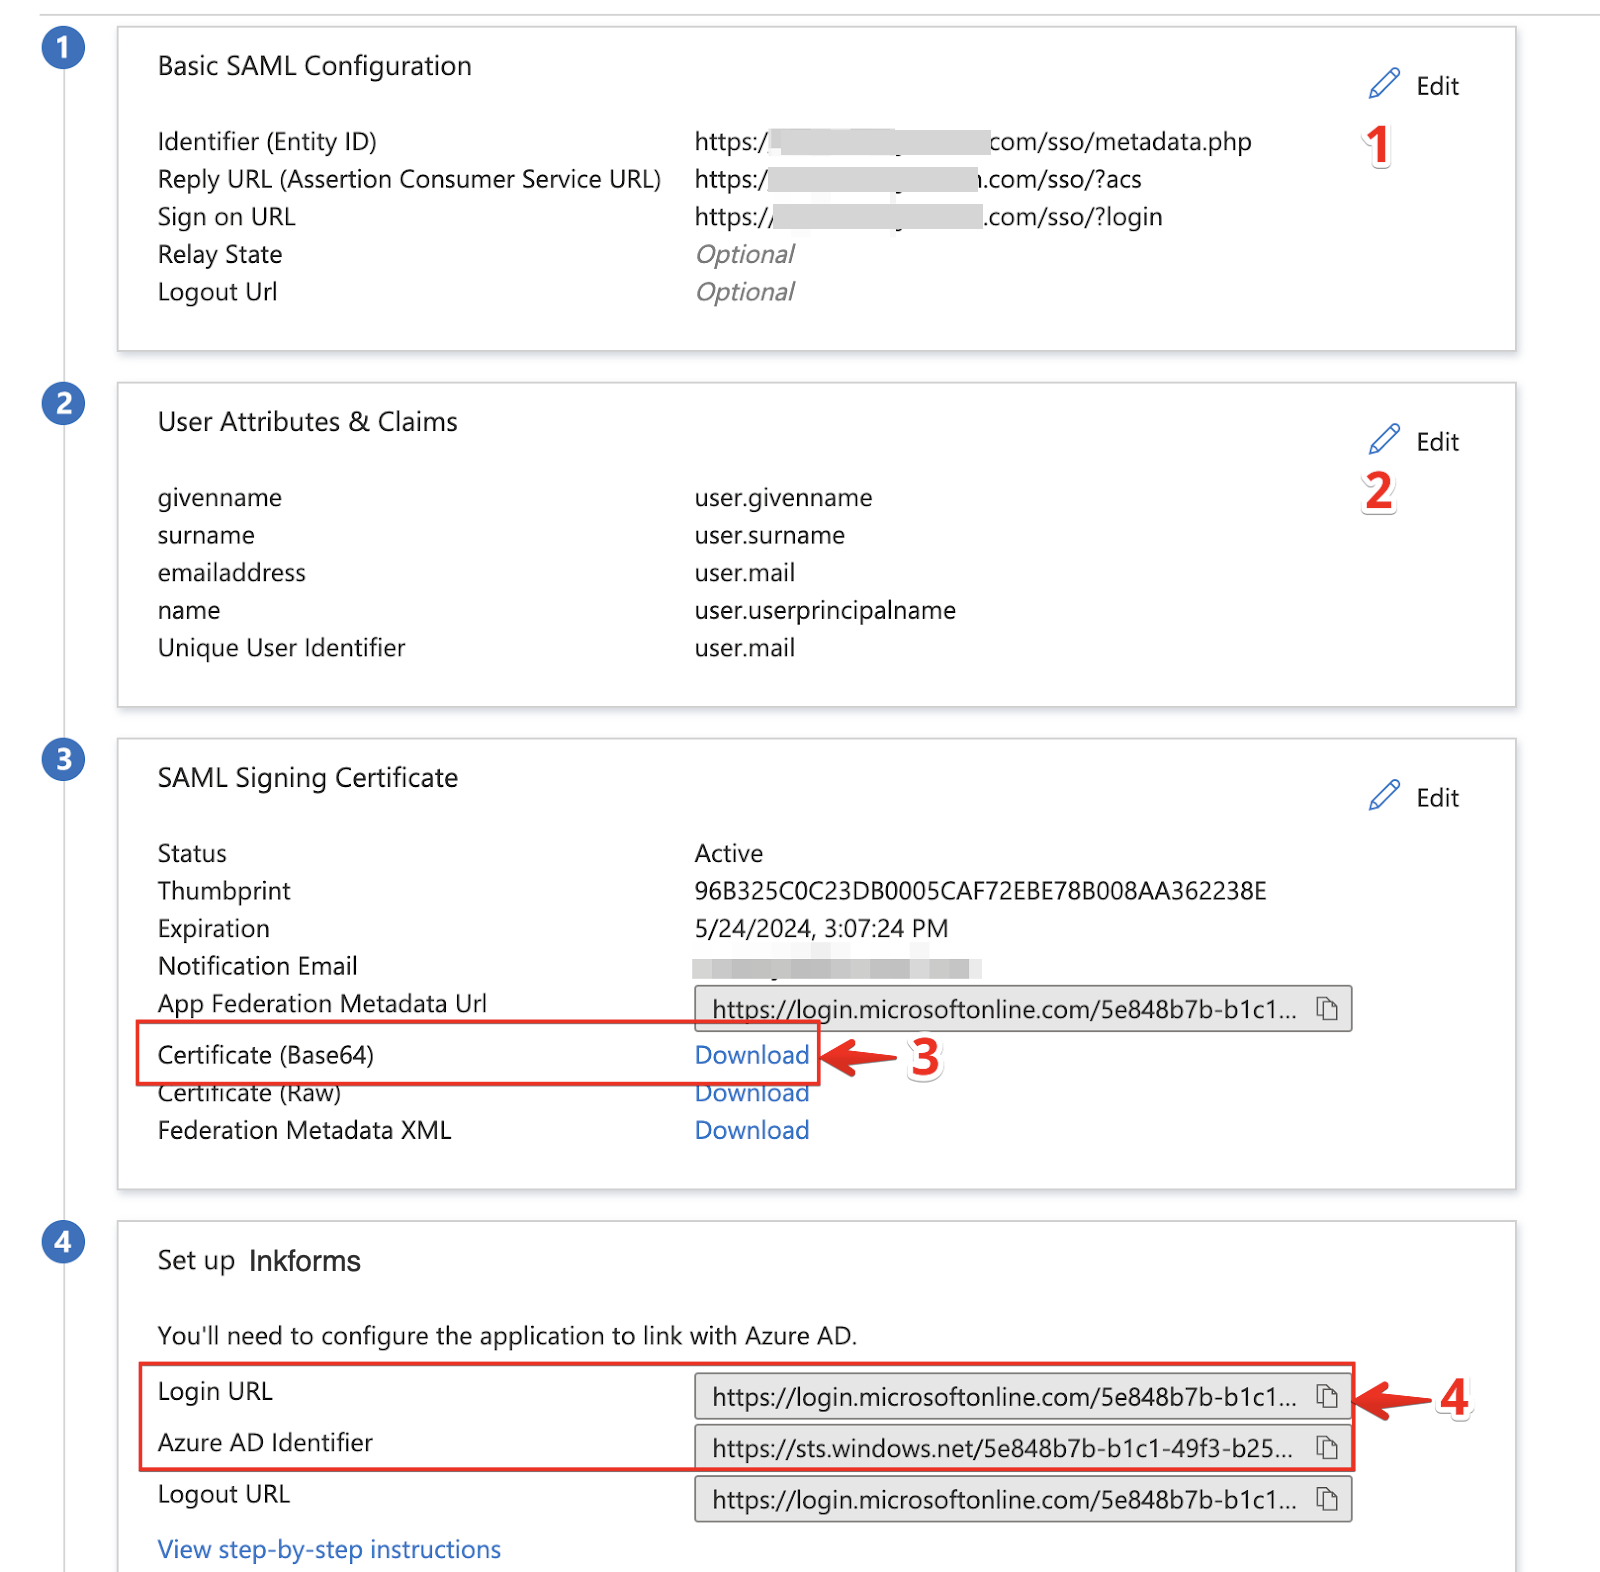Focus the Azure AD Identifier text field
Viewport: 1600px width, 1572px height.
(1002, 1447)
